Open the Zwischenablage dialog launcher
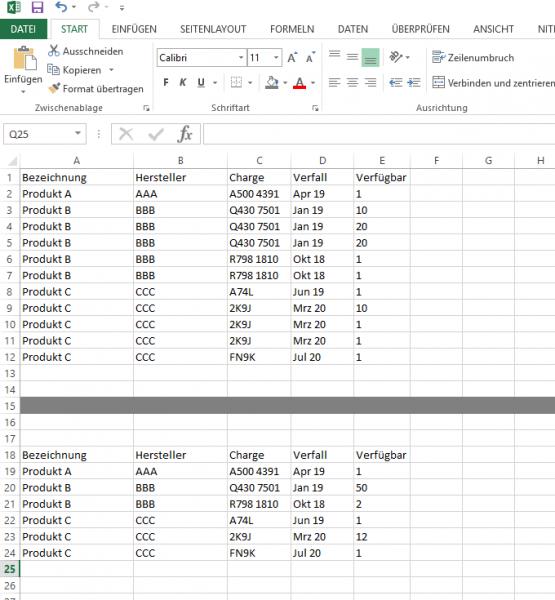The height and width of the screenshot is (600, 555). [146, 108]
